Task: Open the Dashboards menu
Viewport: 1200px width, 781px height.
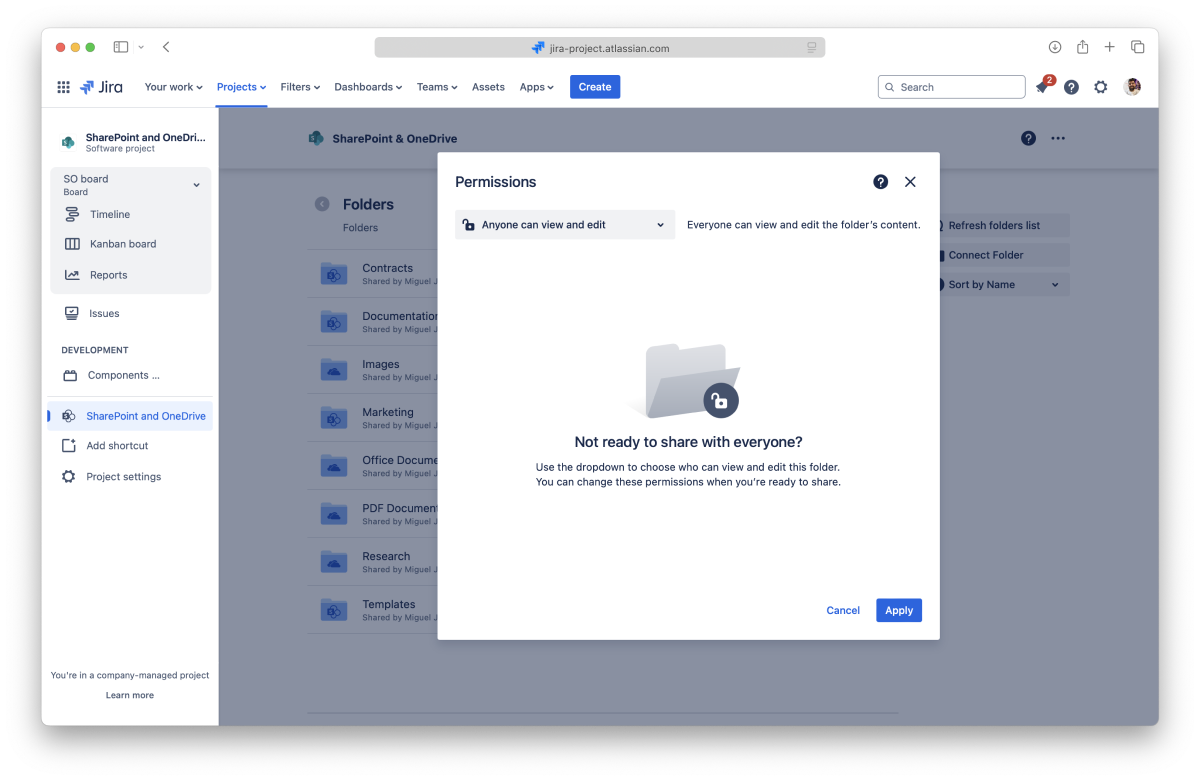Action: tap(368, 87)
